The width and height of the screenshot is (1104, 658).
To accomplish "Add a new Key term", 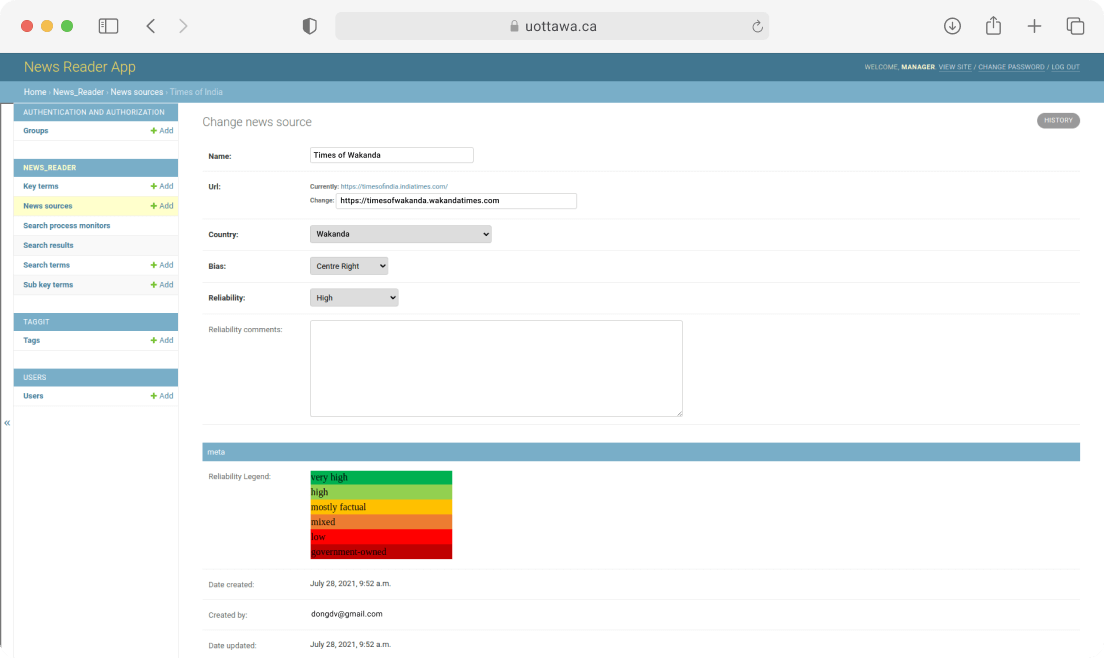I will tap(162, 186).
